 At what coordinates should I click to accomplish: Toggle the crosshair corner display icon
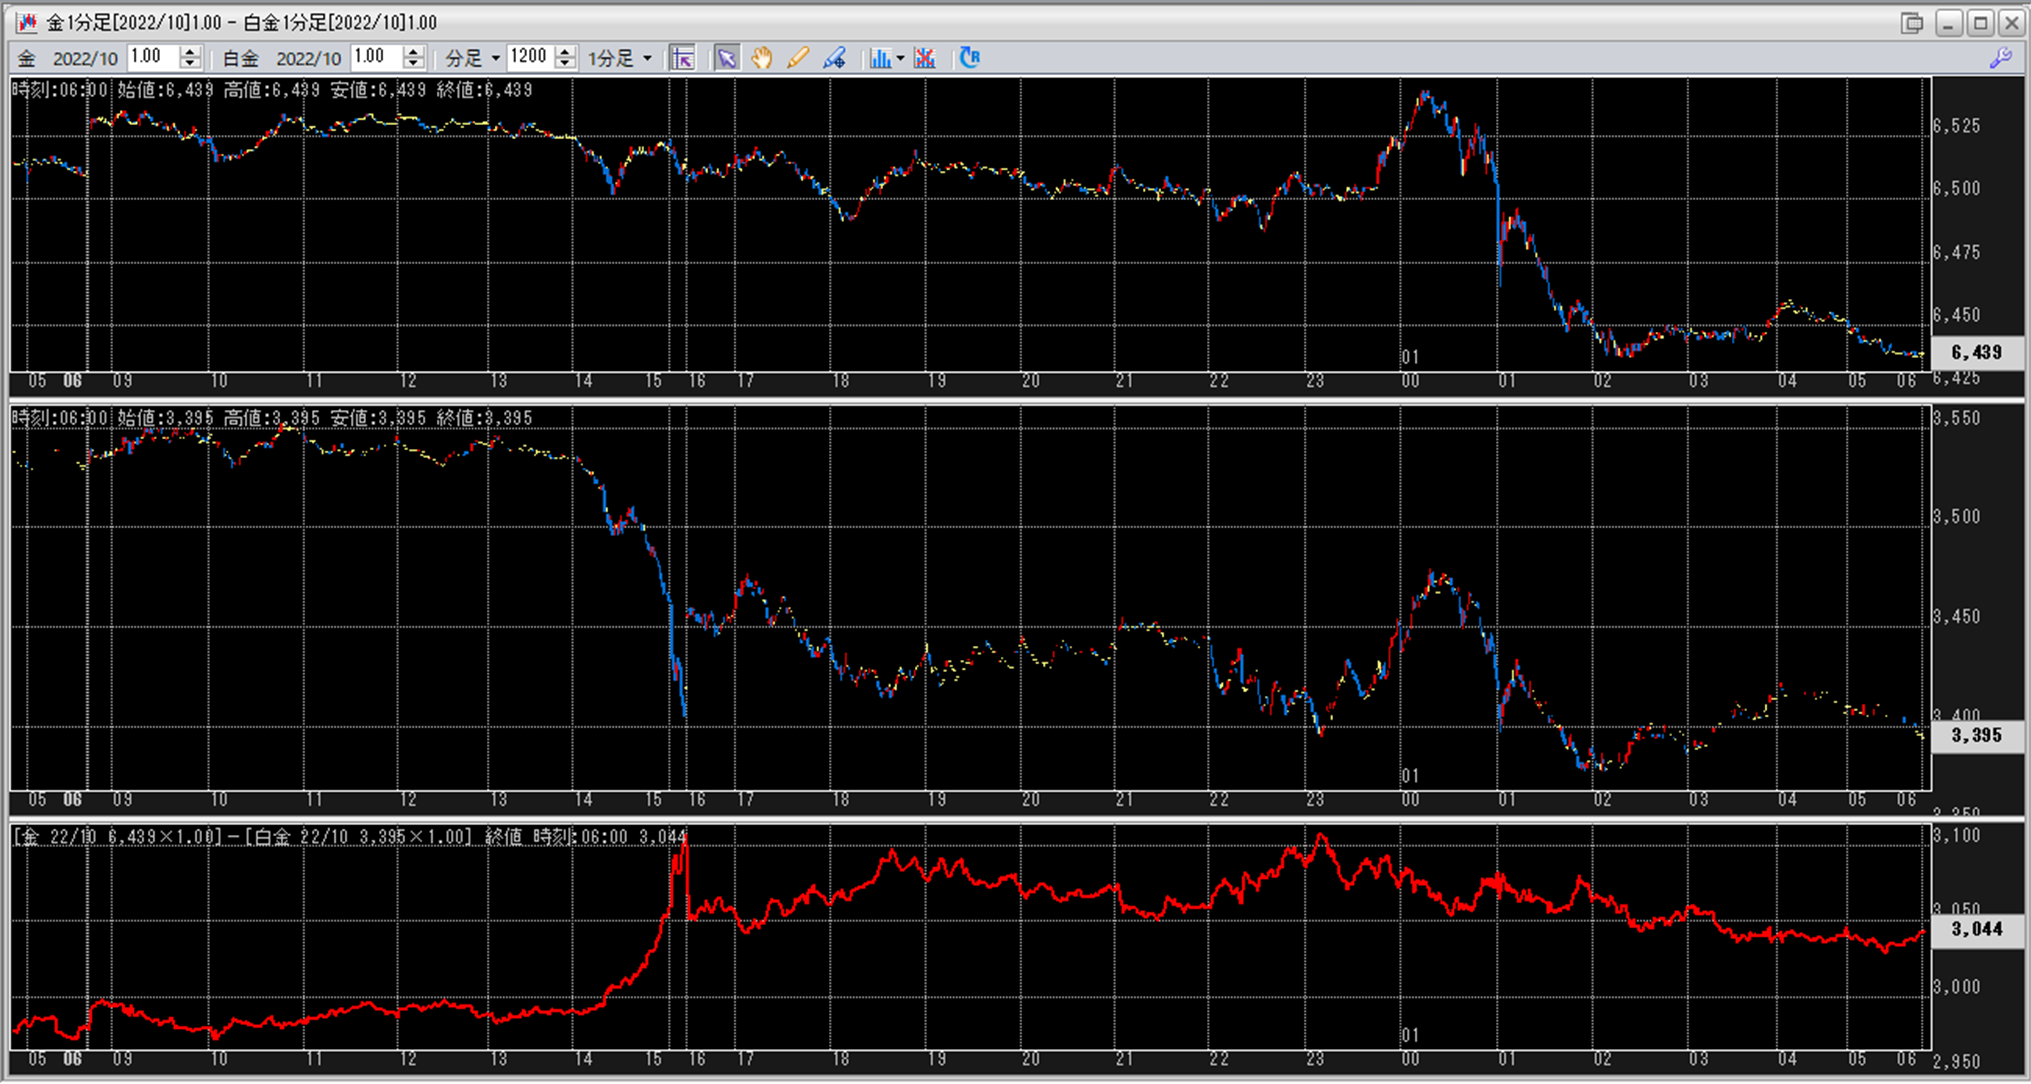683,58
